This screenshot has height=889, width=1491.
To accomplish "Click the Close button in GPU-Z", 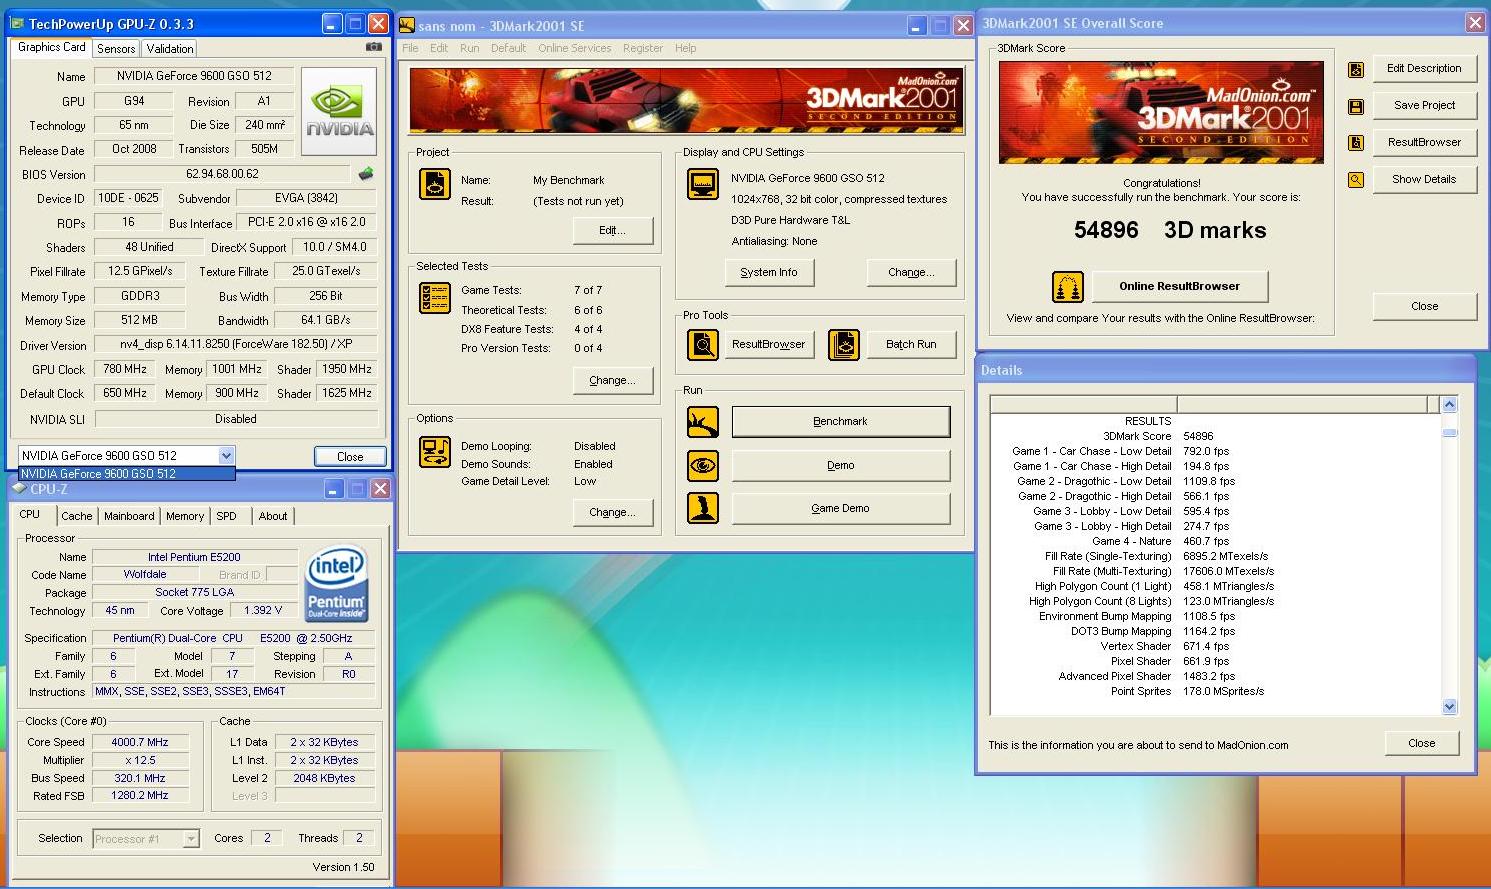I will tap(350, 456).
